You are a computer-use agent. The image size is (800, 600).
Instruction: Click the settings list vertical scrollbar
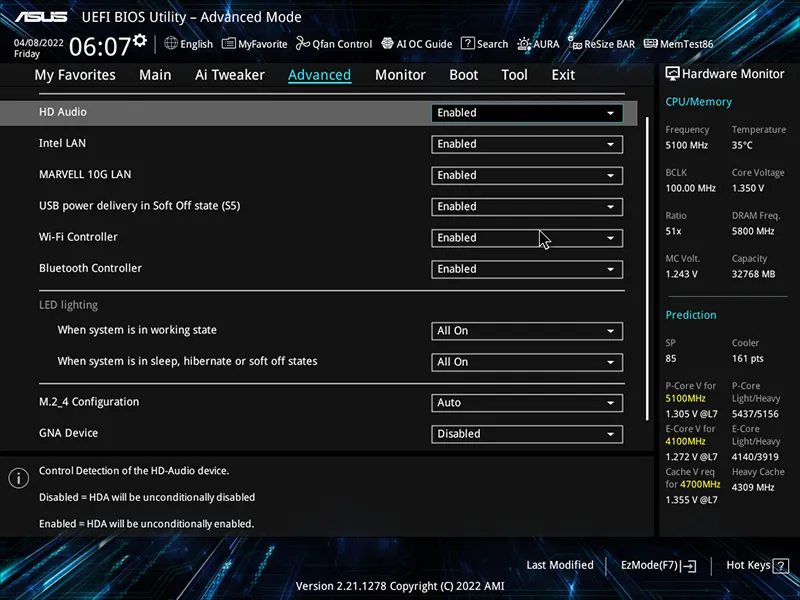647,269
